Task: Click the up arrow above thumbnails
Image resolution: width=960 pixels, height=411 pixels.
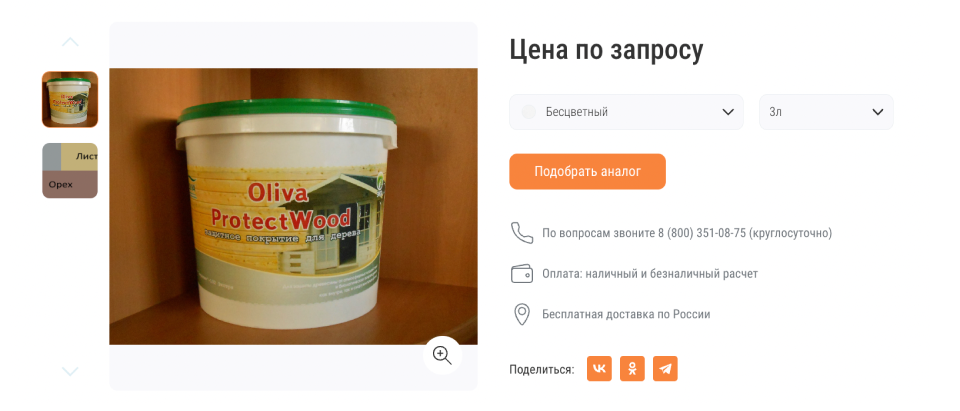Action: (x=70, y=42)
